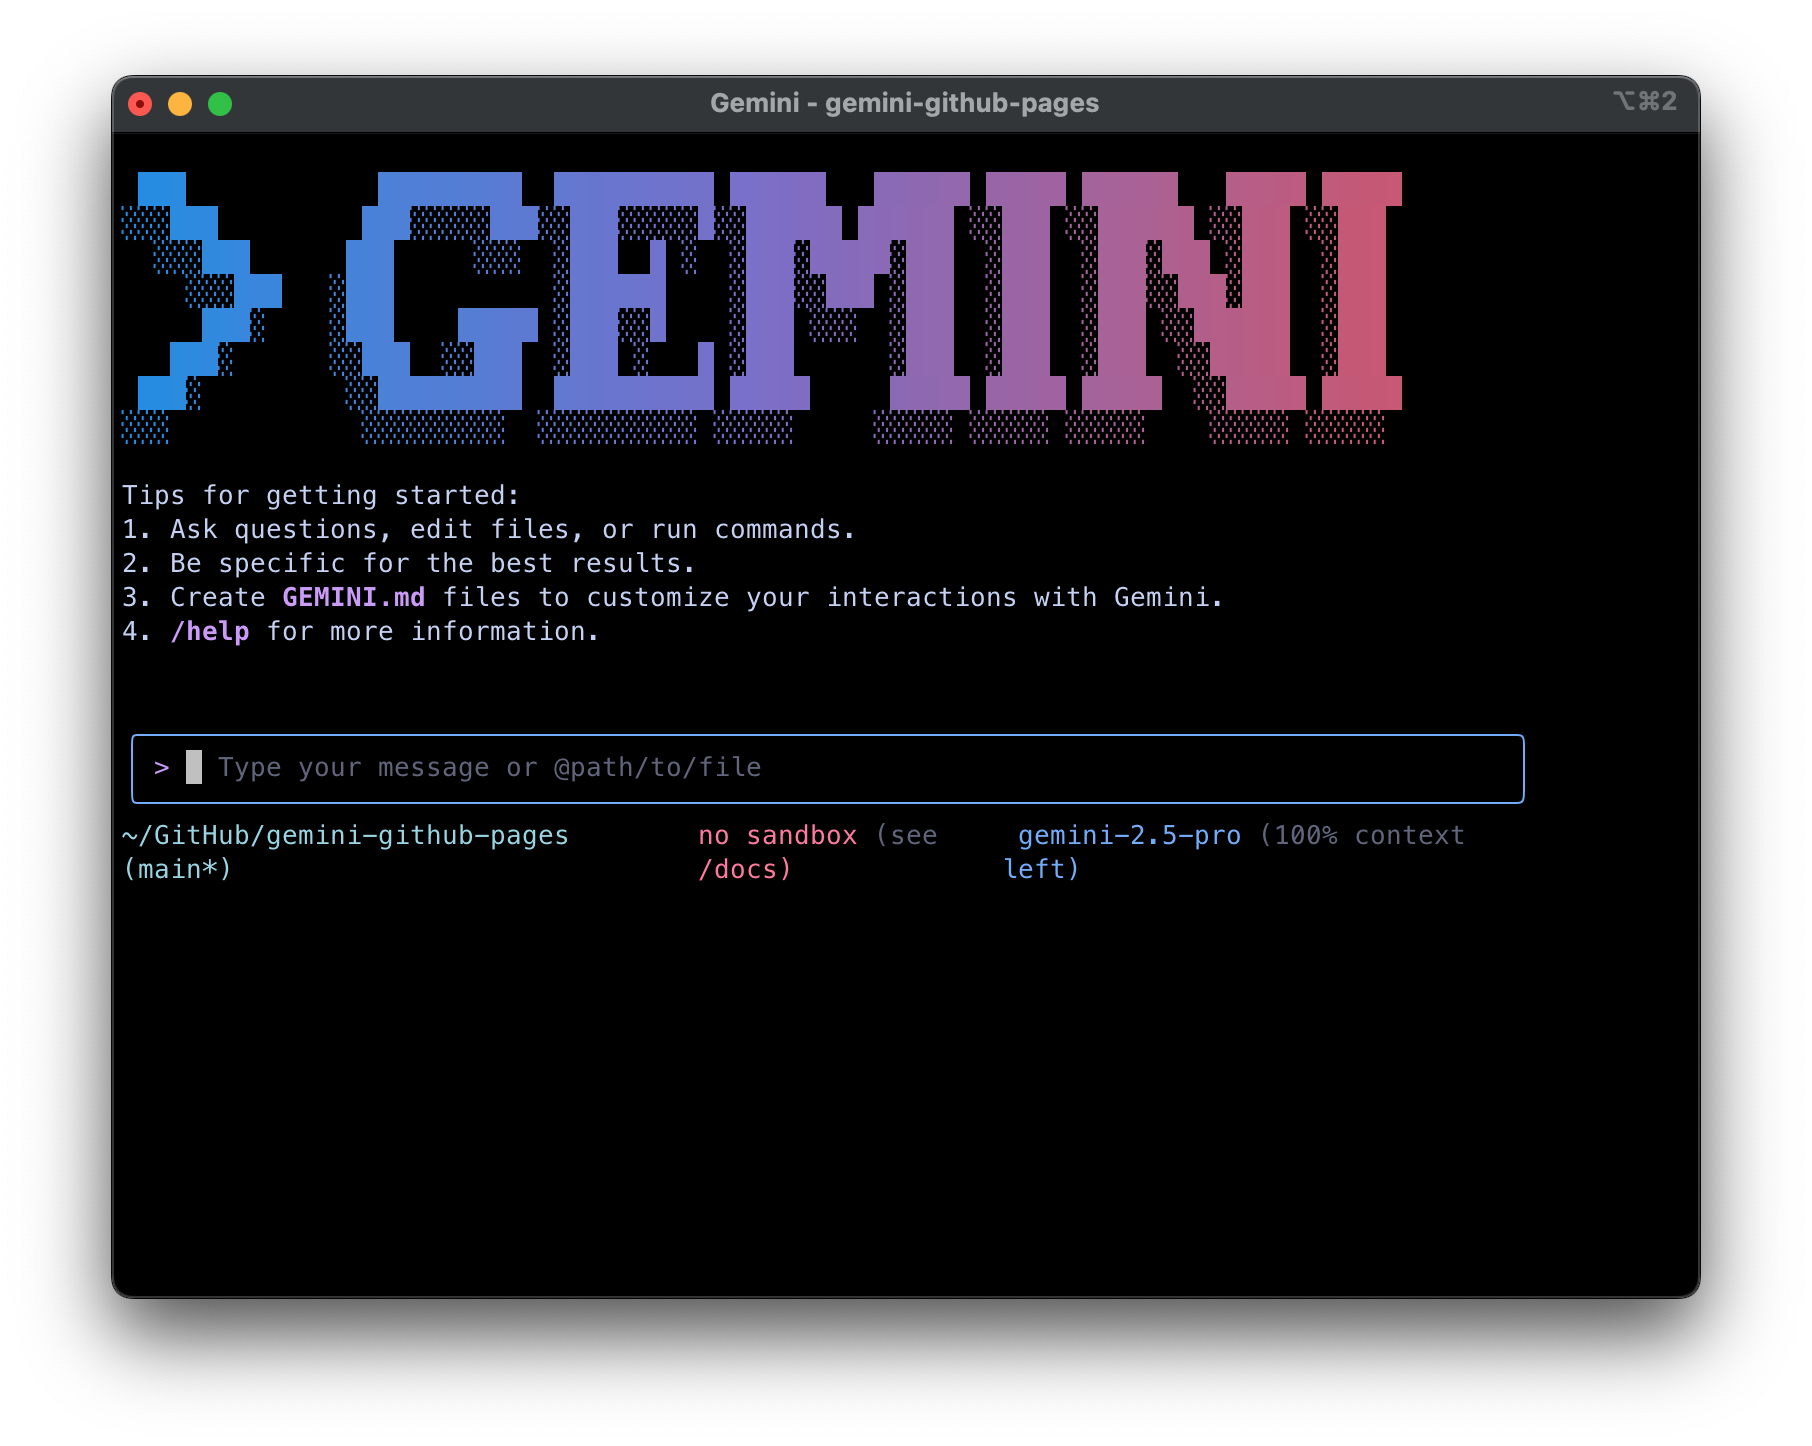1812x1446 pixels.
Task: Click the 'left)' status text
Action: coord(1042,869)
